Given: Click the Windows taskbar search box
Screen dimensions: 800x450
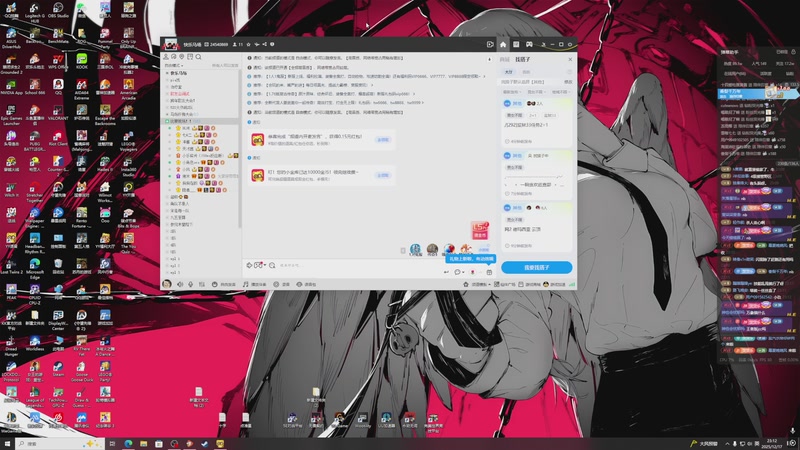Looking at the screenshot, I should coord(60,444).
